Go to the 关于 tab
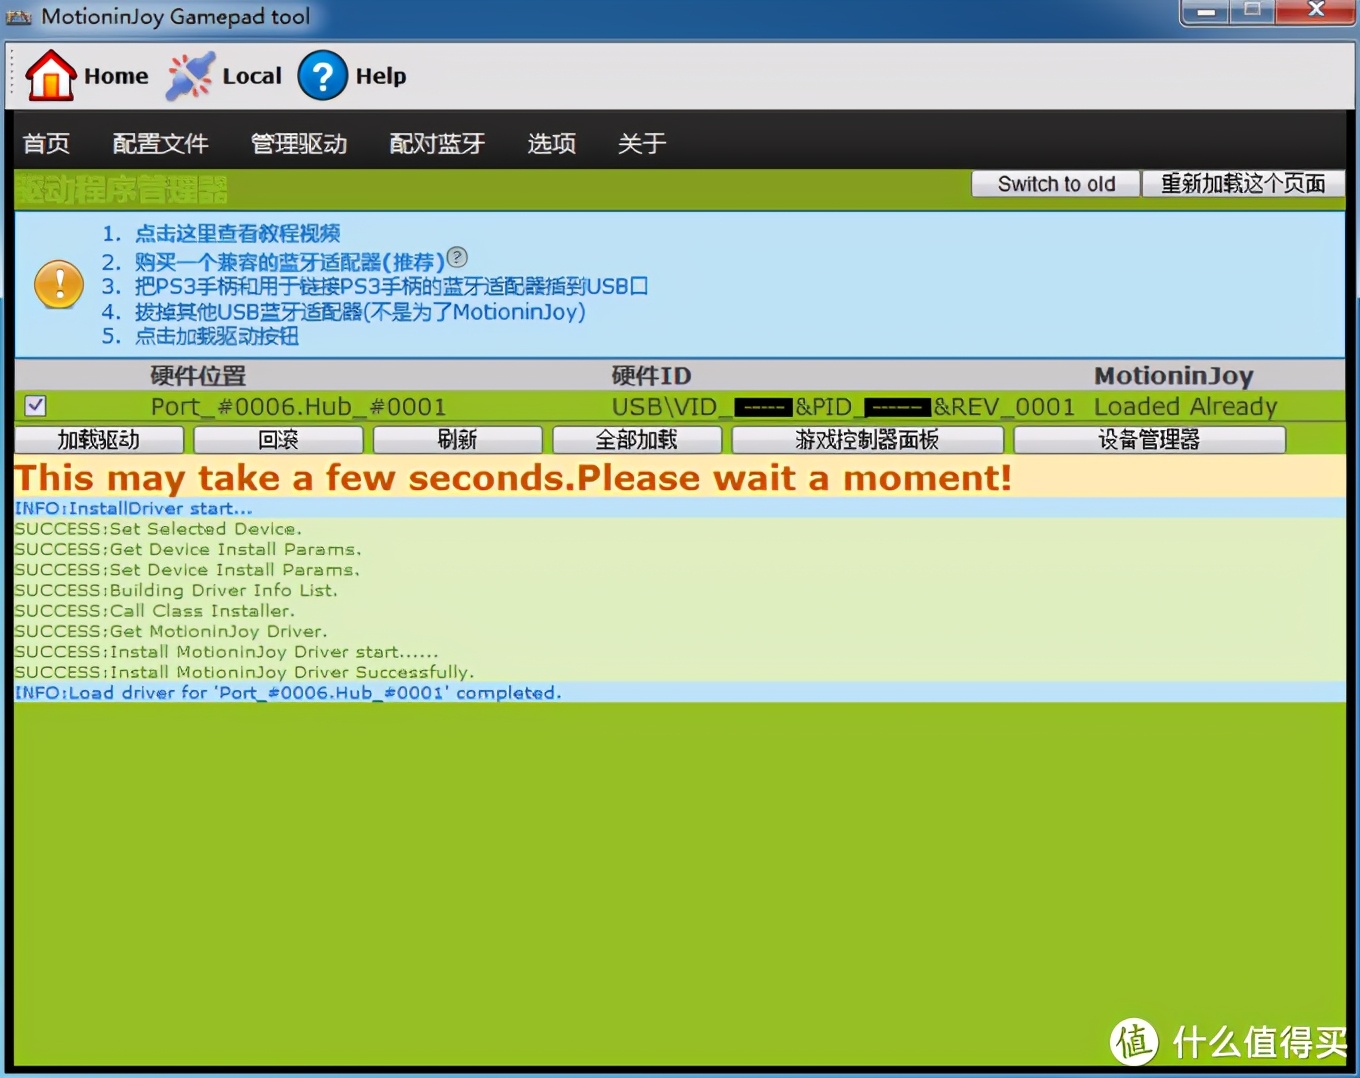 tap(641, 143)
